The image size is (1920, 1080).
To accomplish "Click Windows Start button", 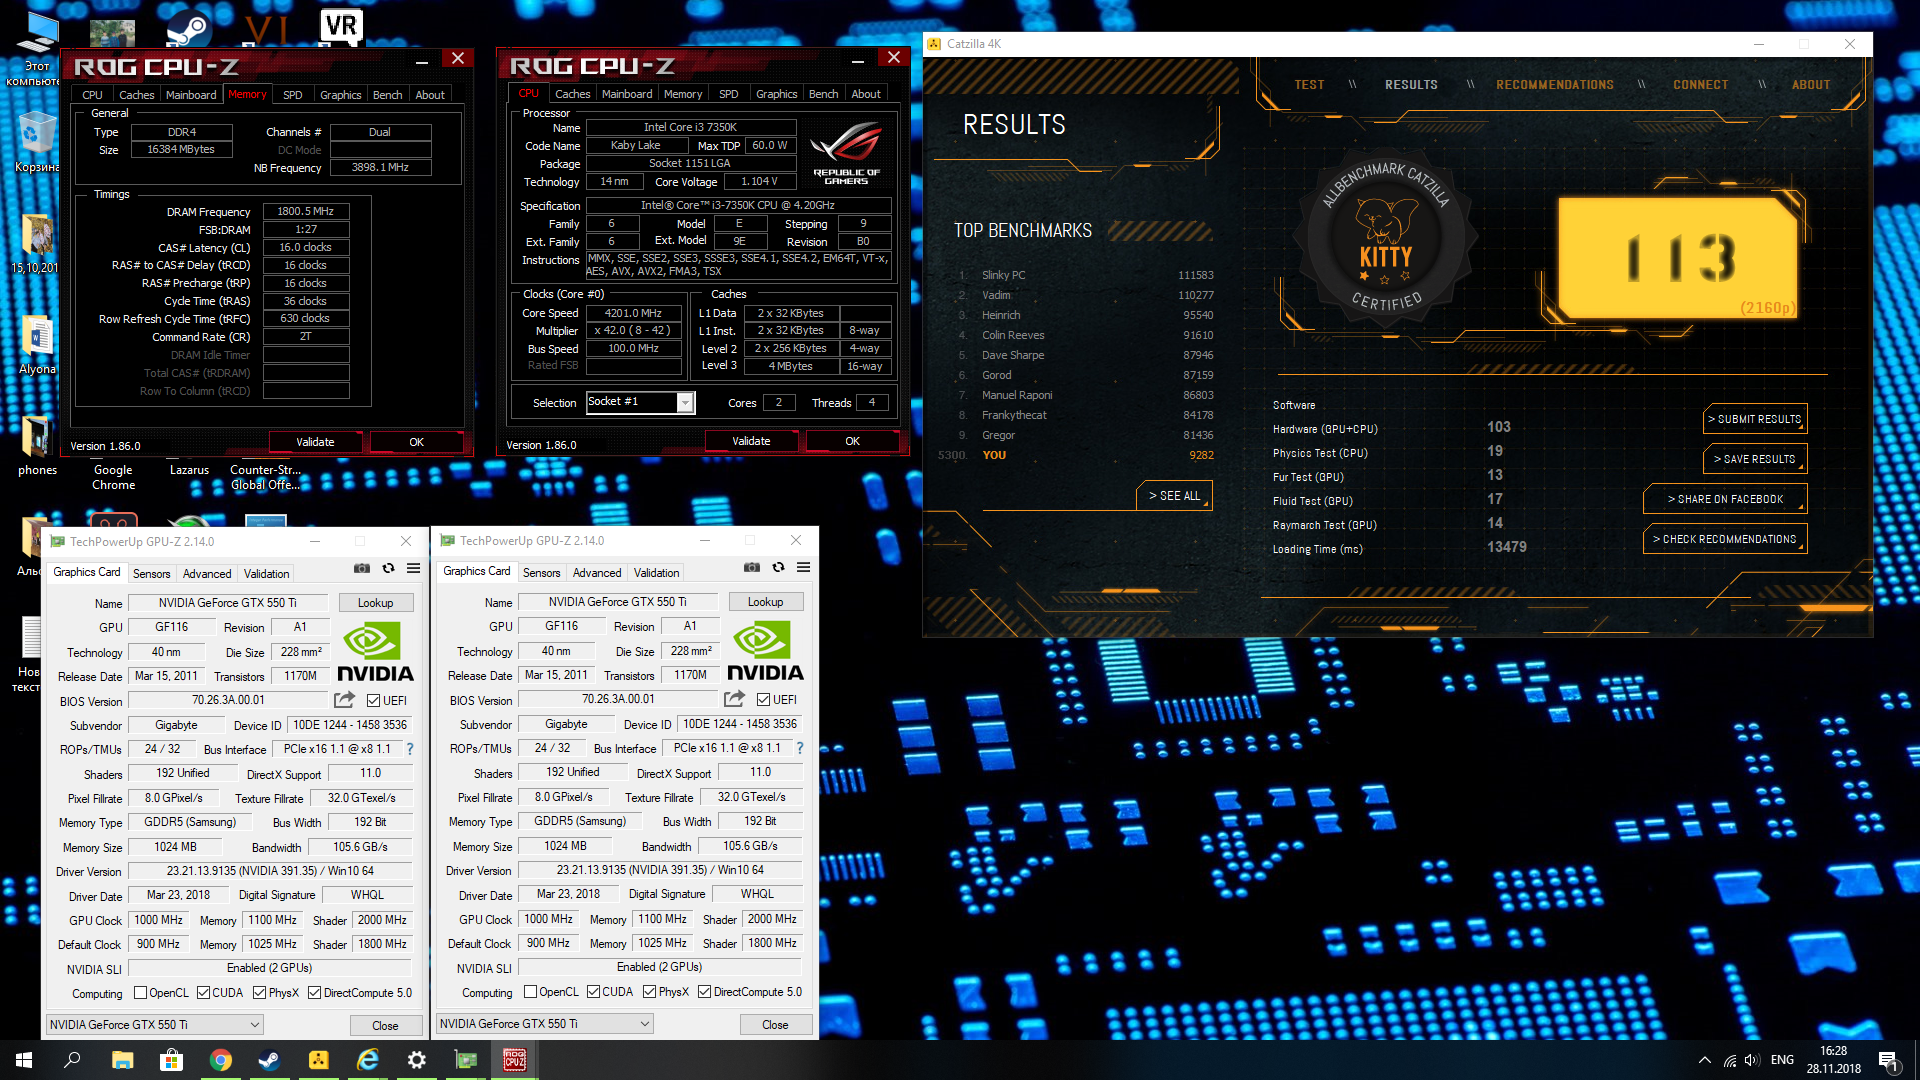I will point(24,1060).
